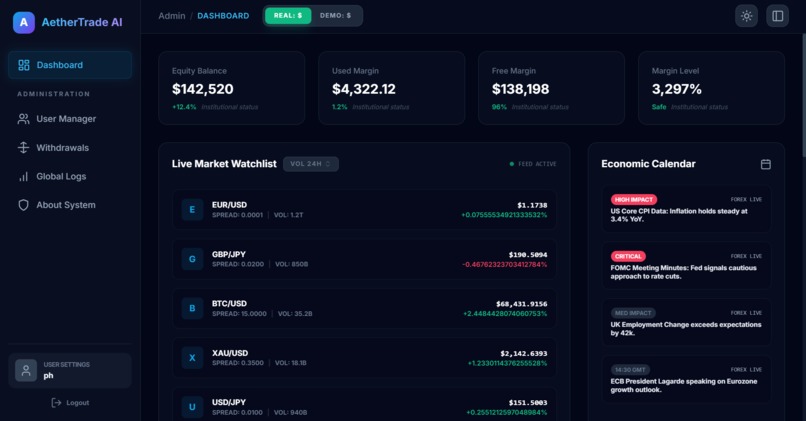Screen dimensions: 806x421
Task: Click the 14:30 GMT time badge
Action: tap(630, 370)
